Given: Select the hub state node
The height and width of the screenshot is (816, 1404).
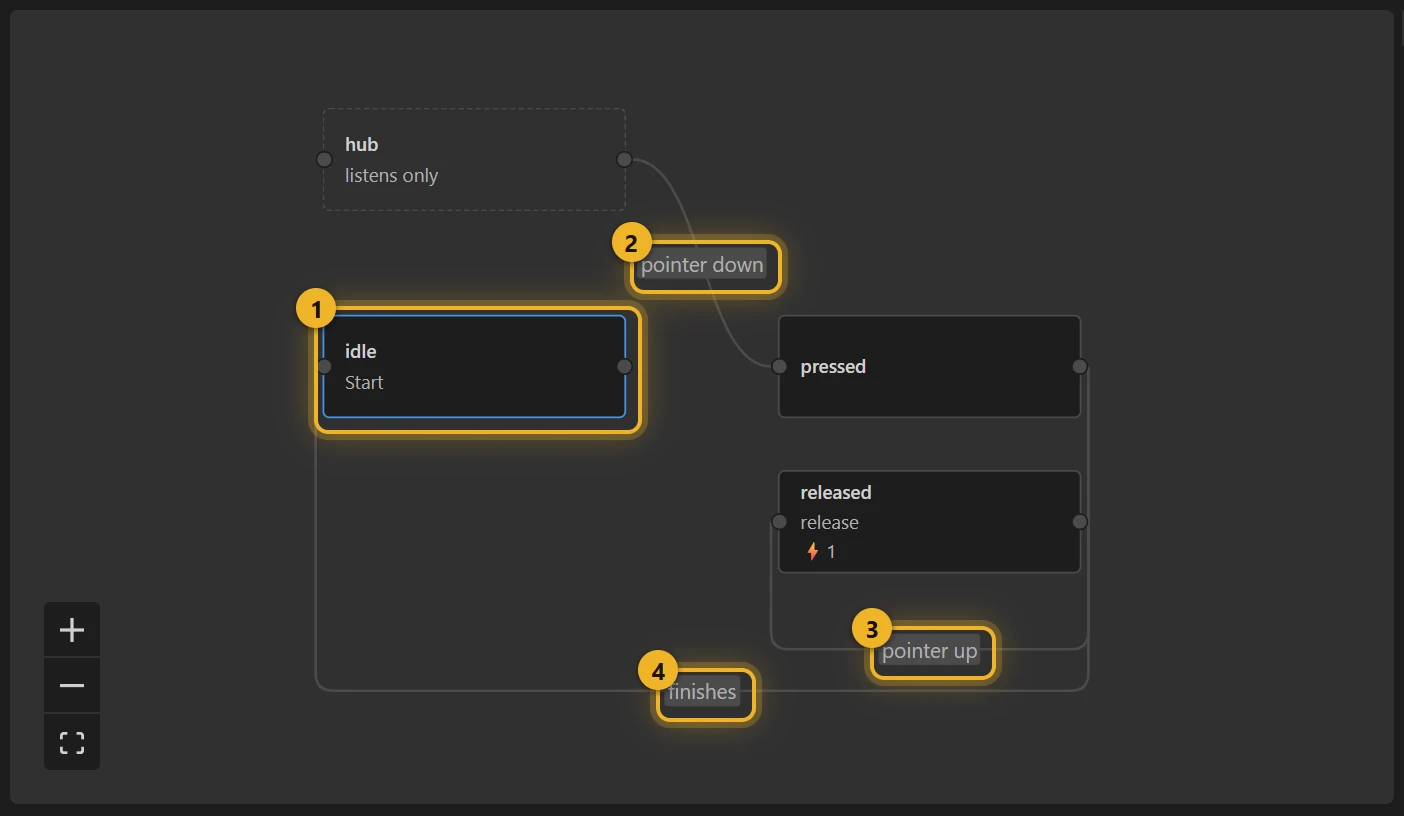Looking at the screenshot, I should click(474, 160).
